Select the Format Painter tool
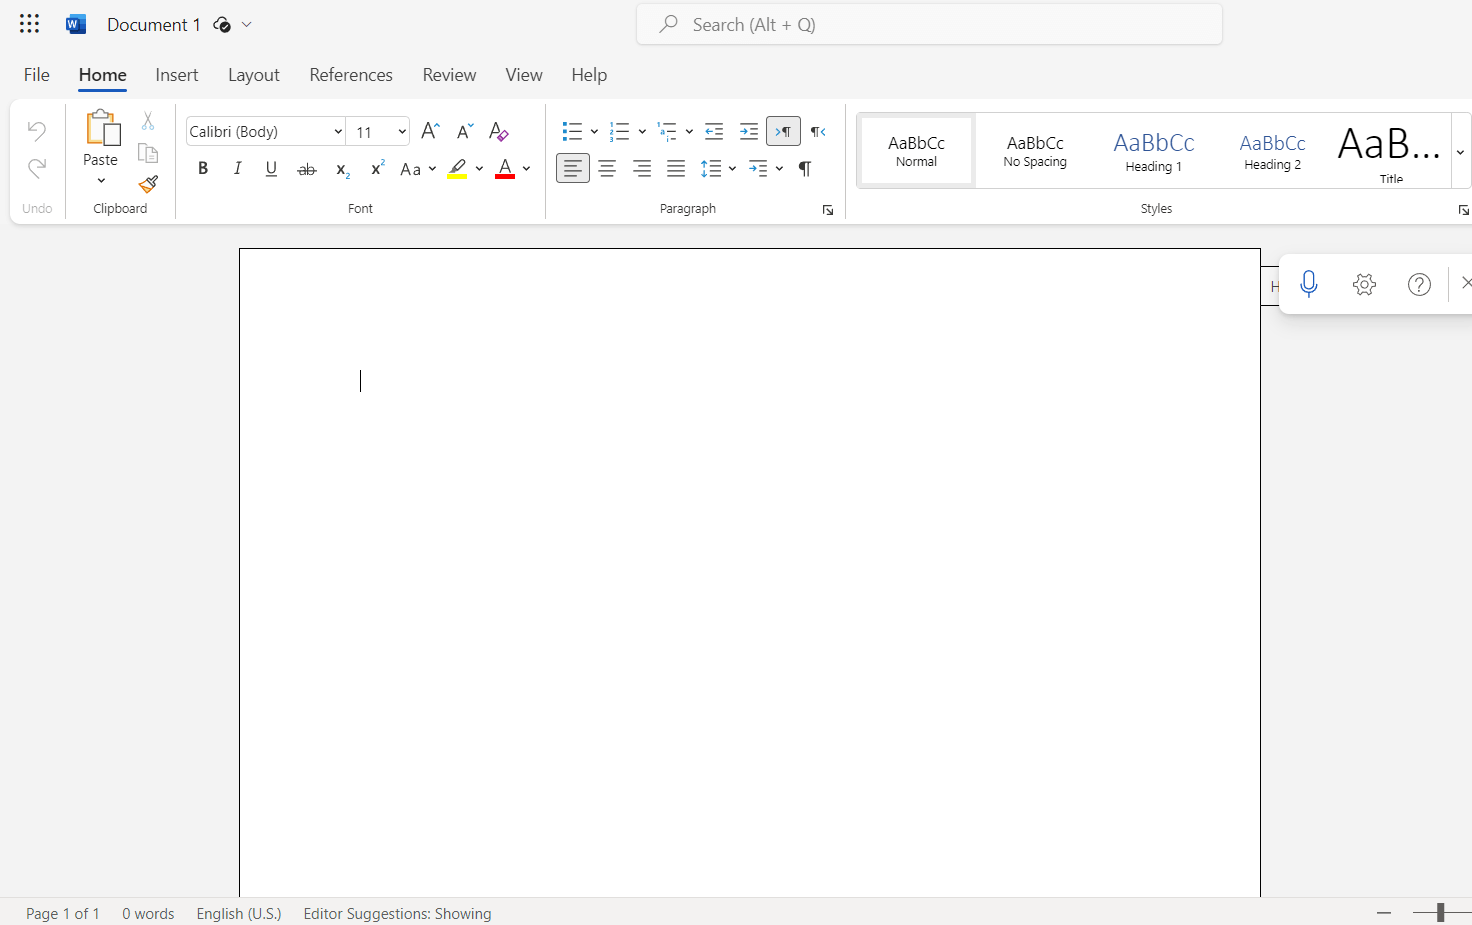 pos(148,185)
